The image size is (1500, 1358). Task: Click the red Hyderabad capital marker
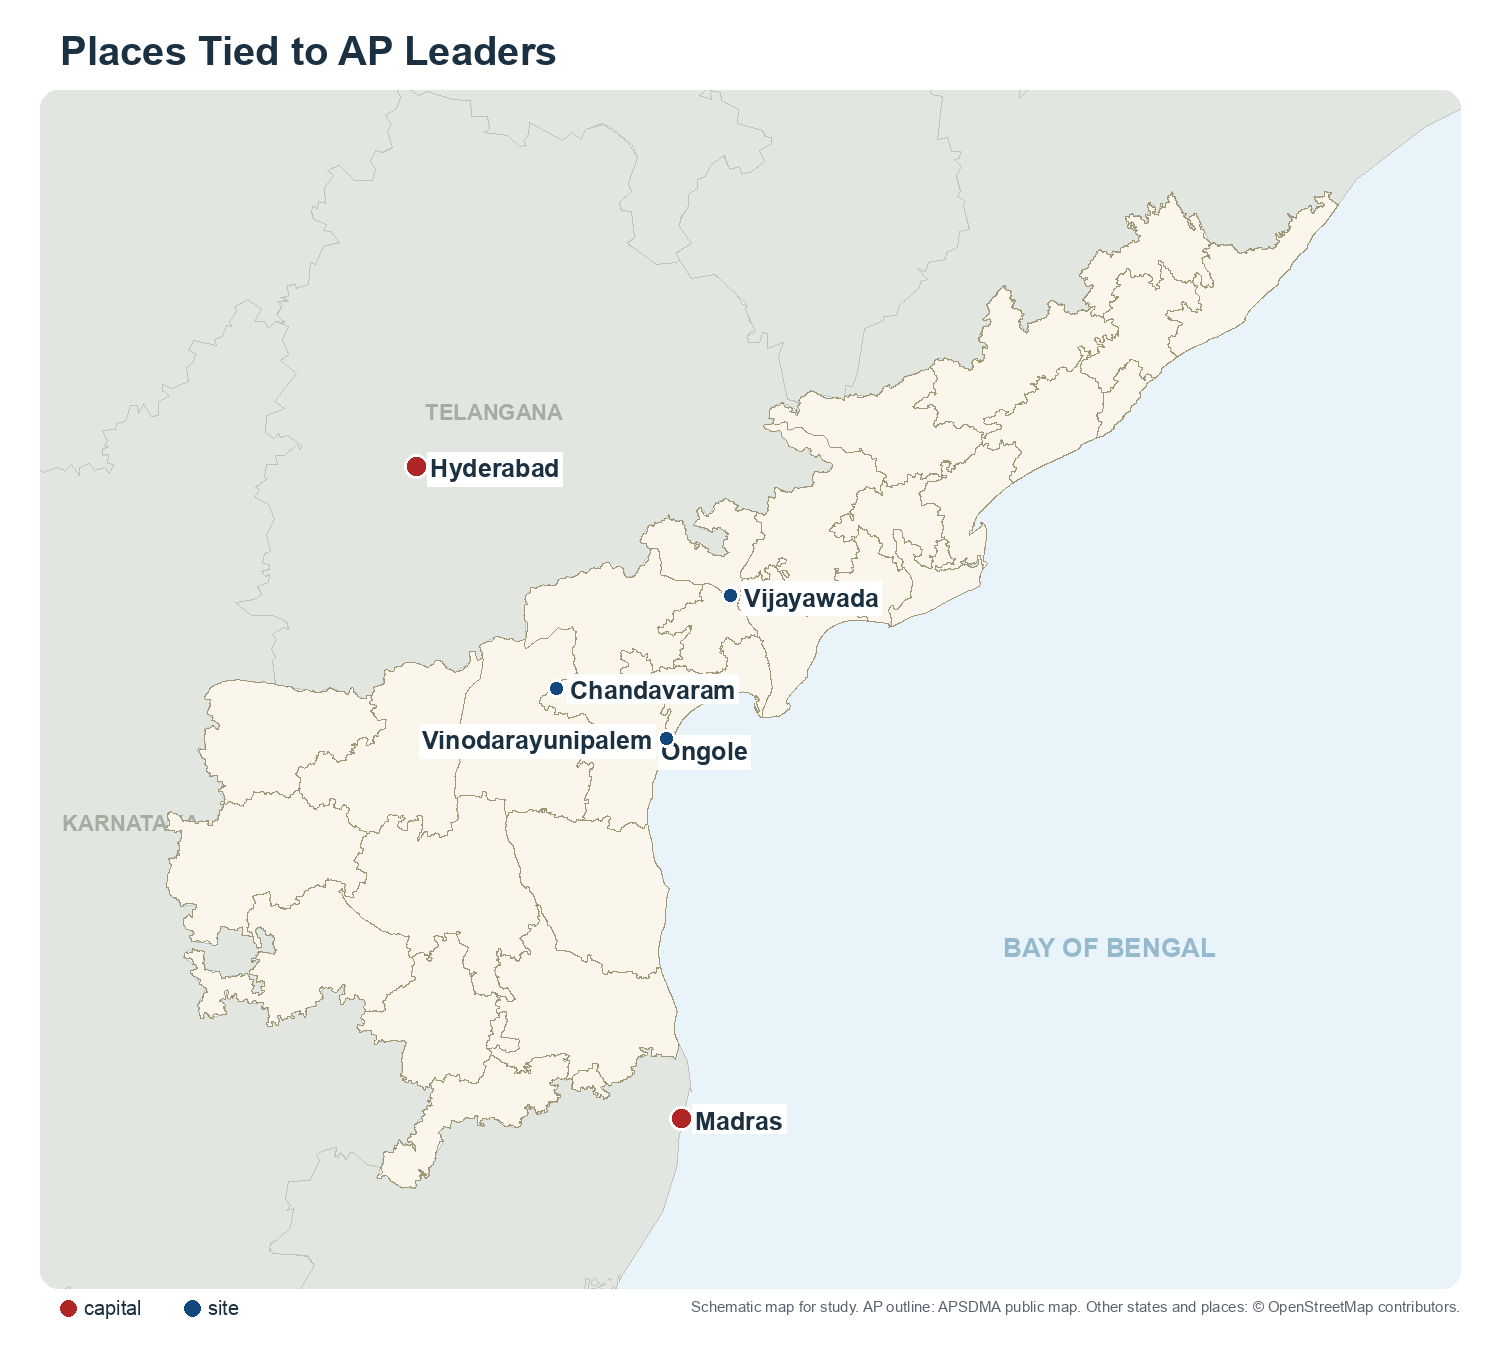tap(416, 467)
